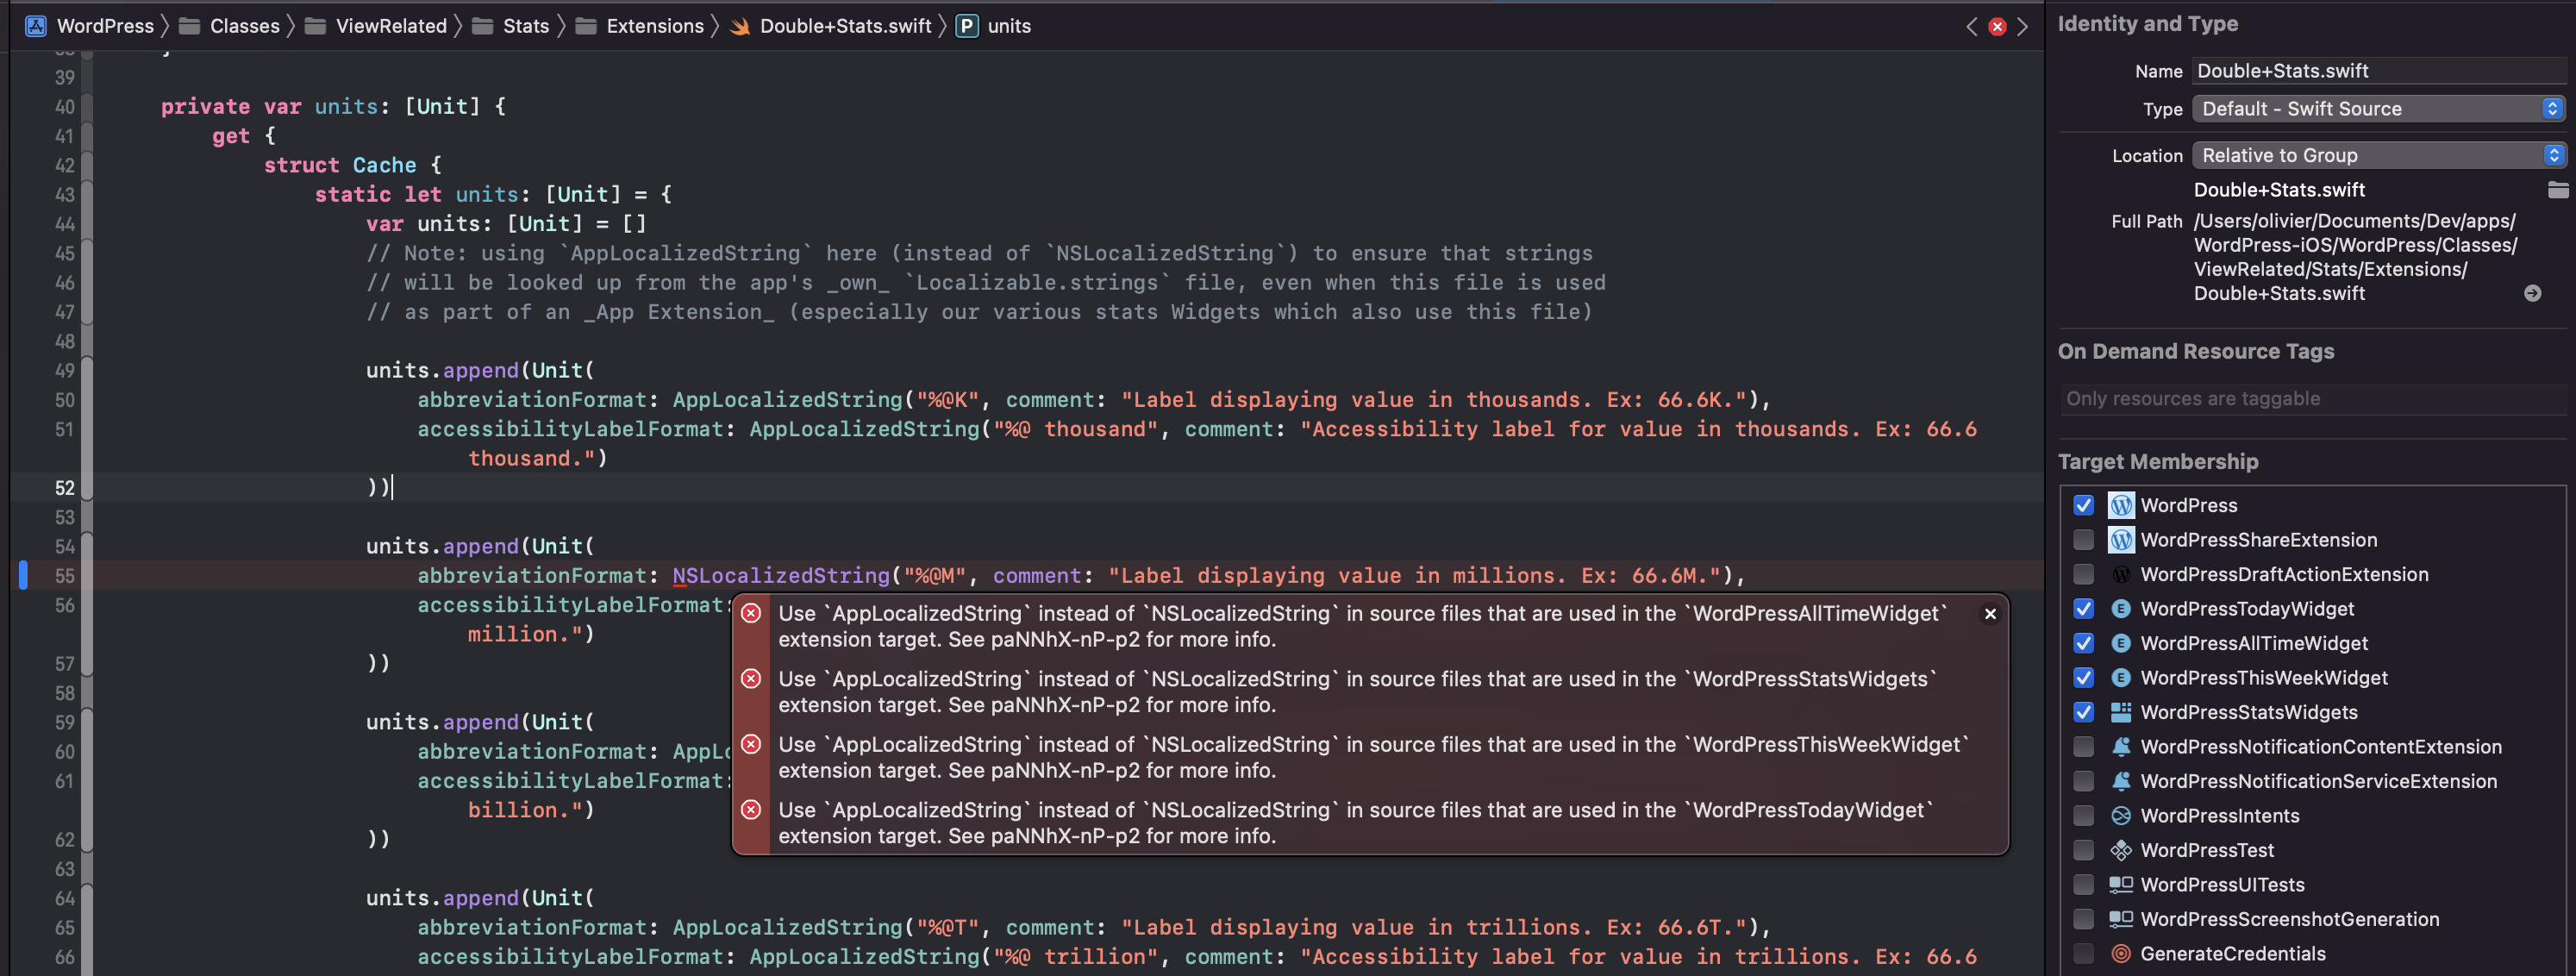Uncheck the WordPressTodayWidget target

[x=2083, y=609]
